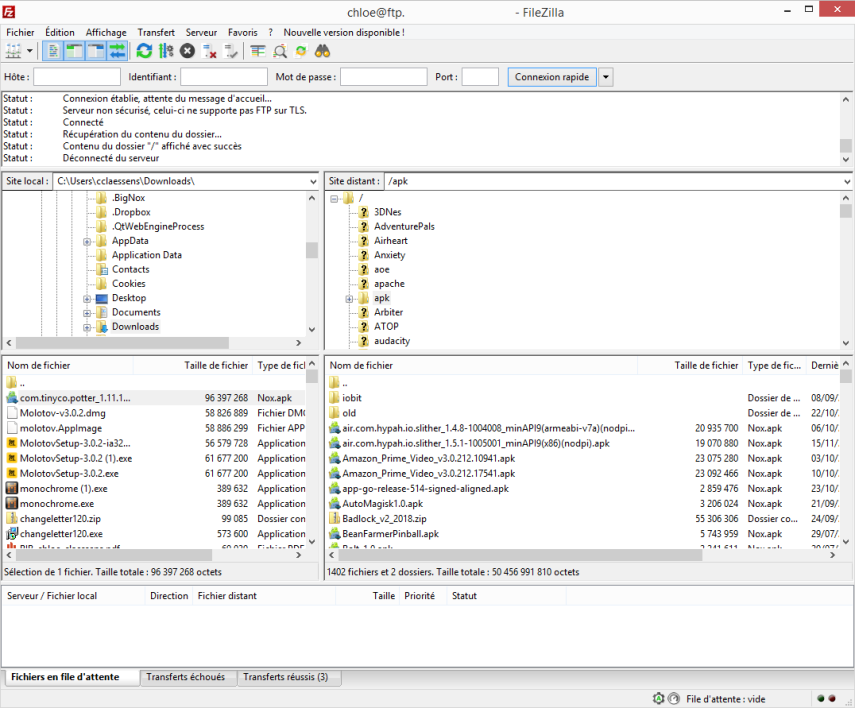
Task: Expand the Desktop folder in local tree
Action: [x=88, y=298]
